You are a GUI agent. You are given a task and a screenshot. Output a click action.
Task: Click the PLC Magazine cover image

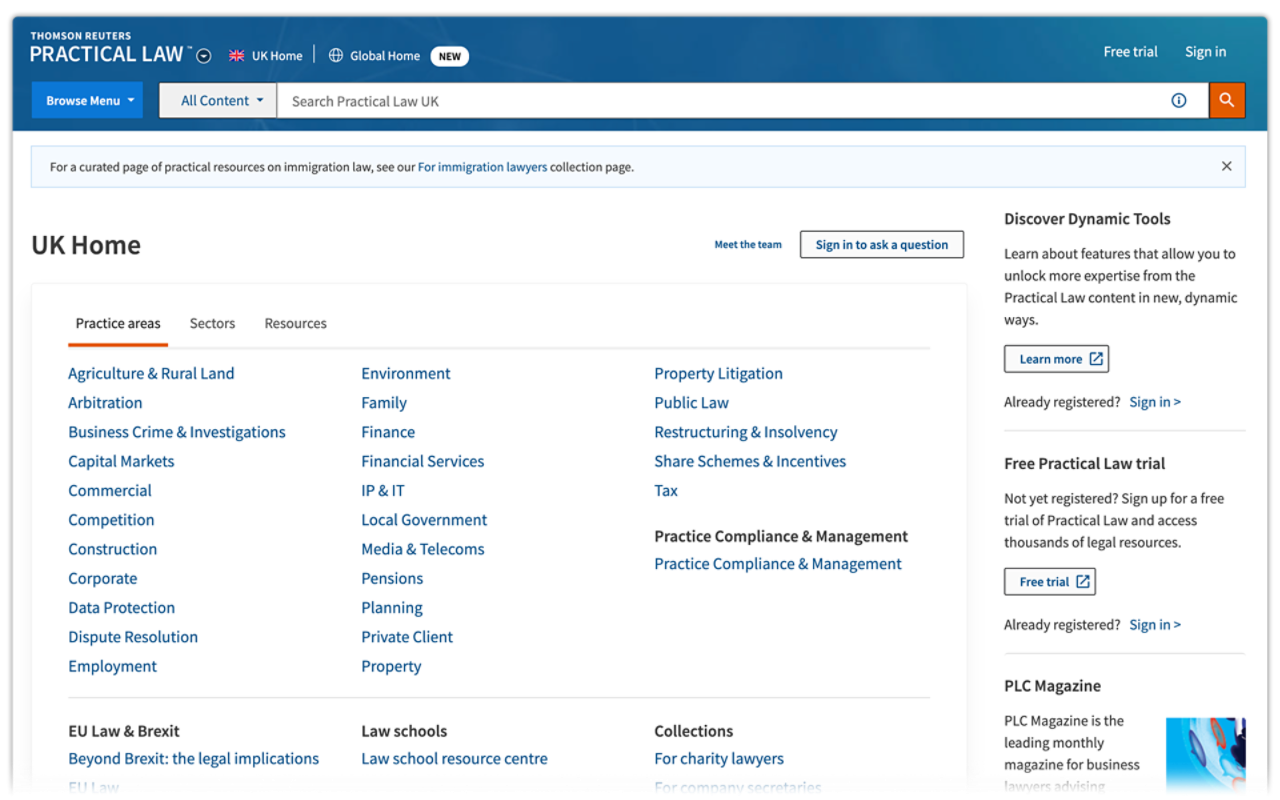[x=1206, y=758]
